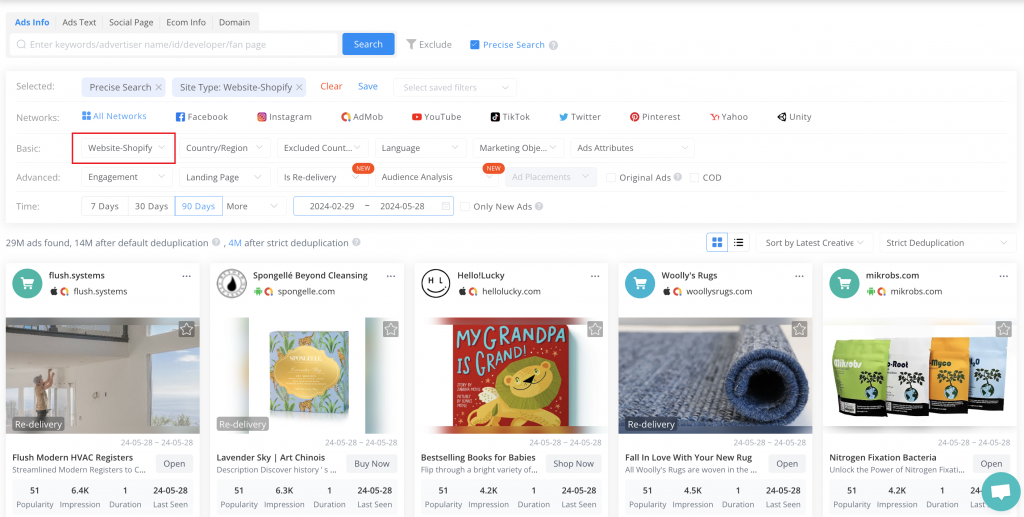Expand the Excluded Countries dropdown
This screenshot has height=517, width=1024.
tap(323, 148)
